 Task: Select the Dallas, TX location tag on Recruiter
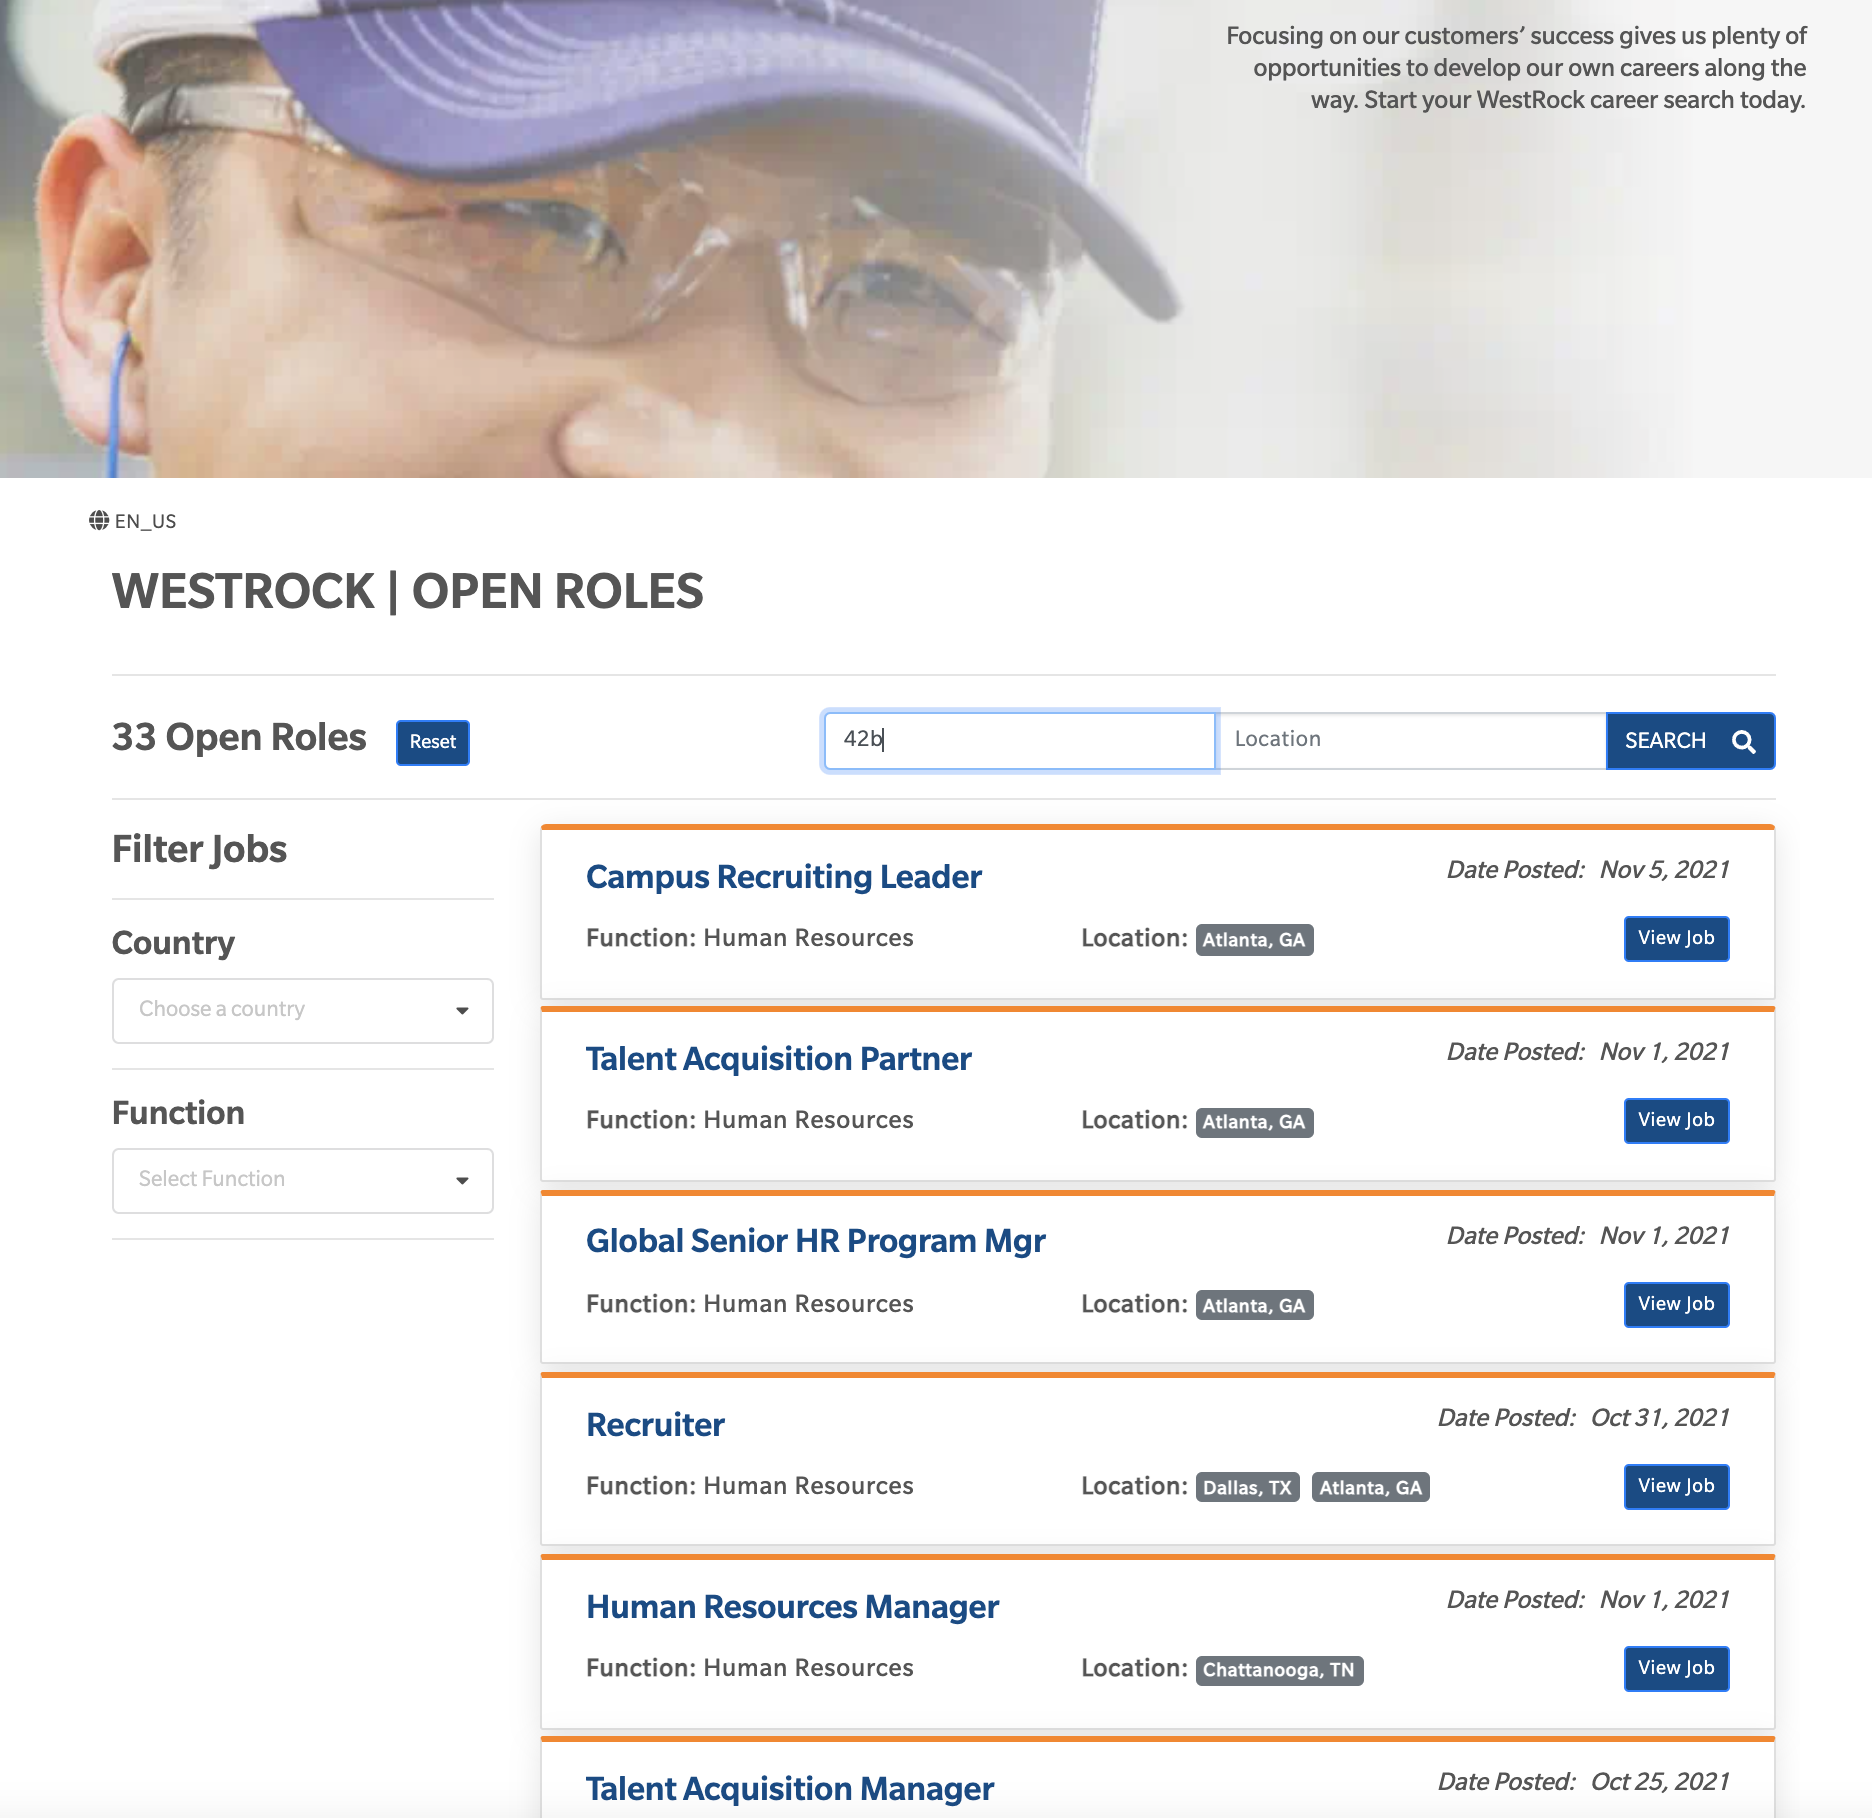1245,1487
